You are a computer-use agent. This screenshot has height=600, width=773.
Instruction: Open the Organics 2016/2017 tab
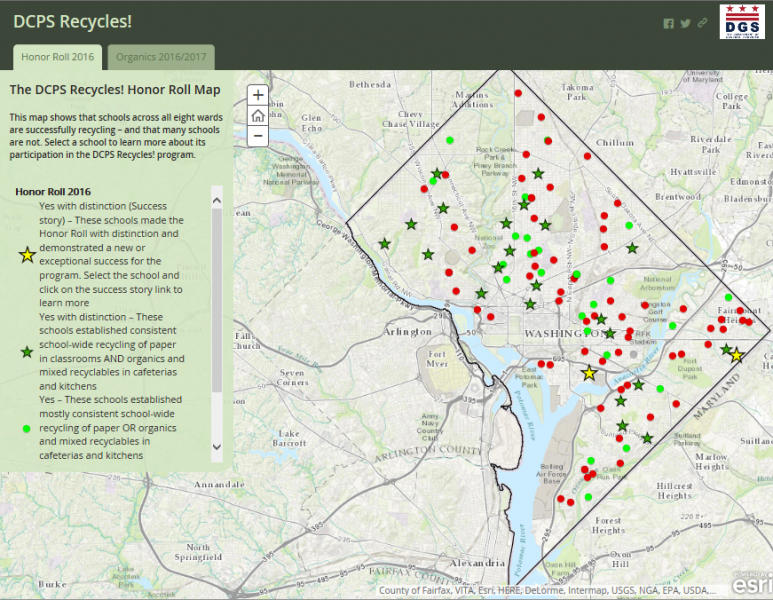tap(161, 57)
